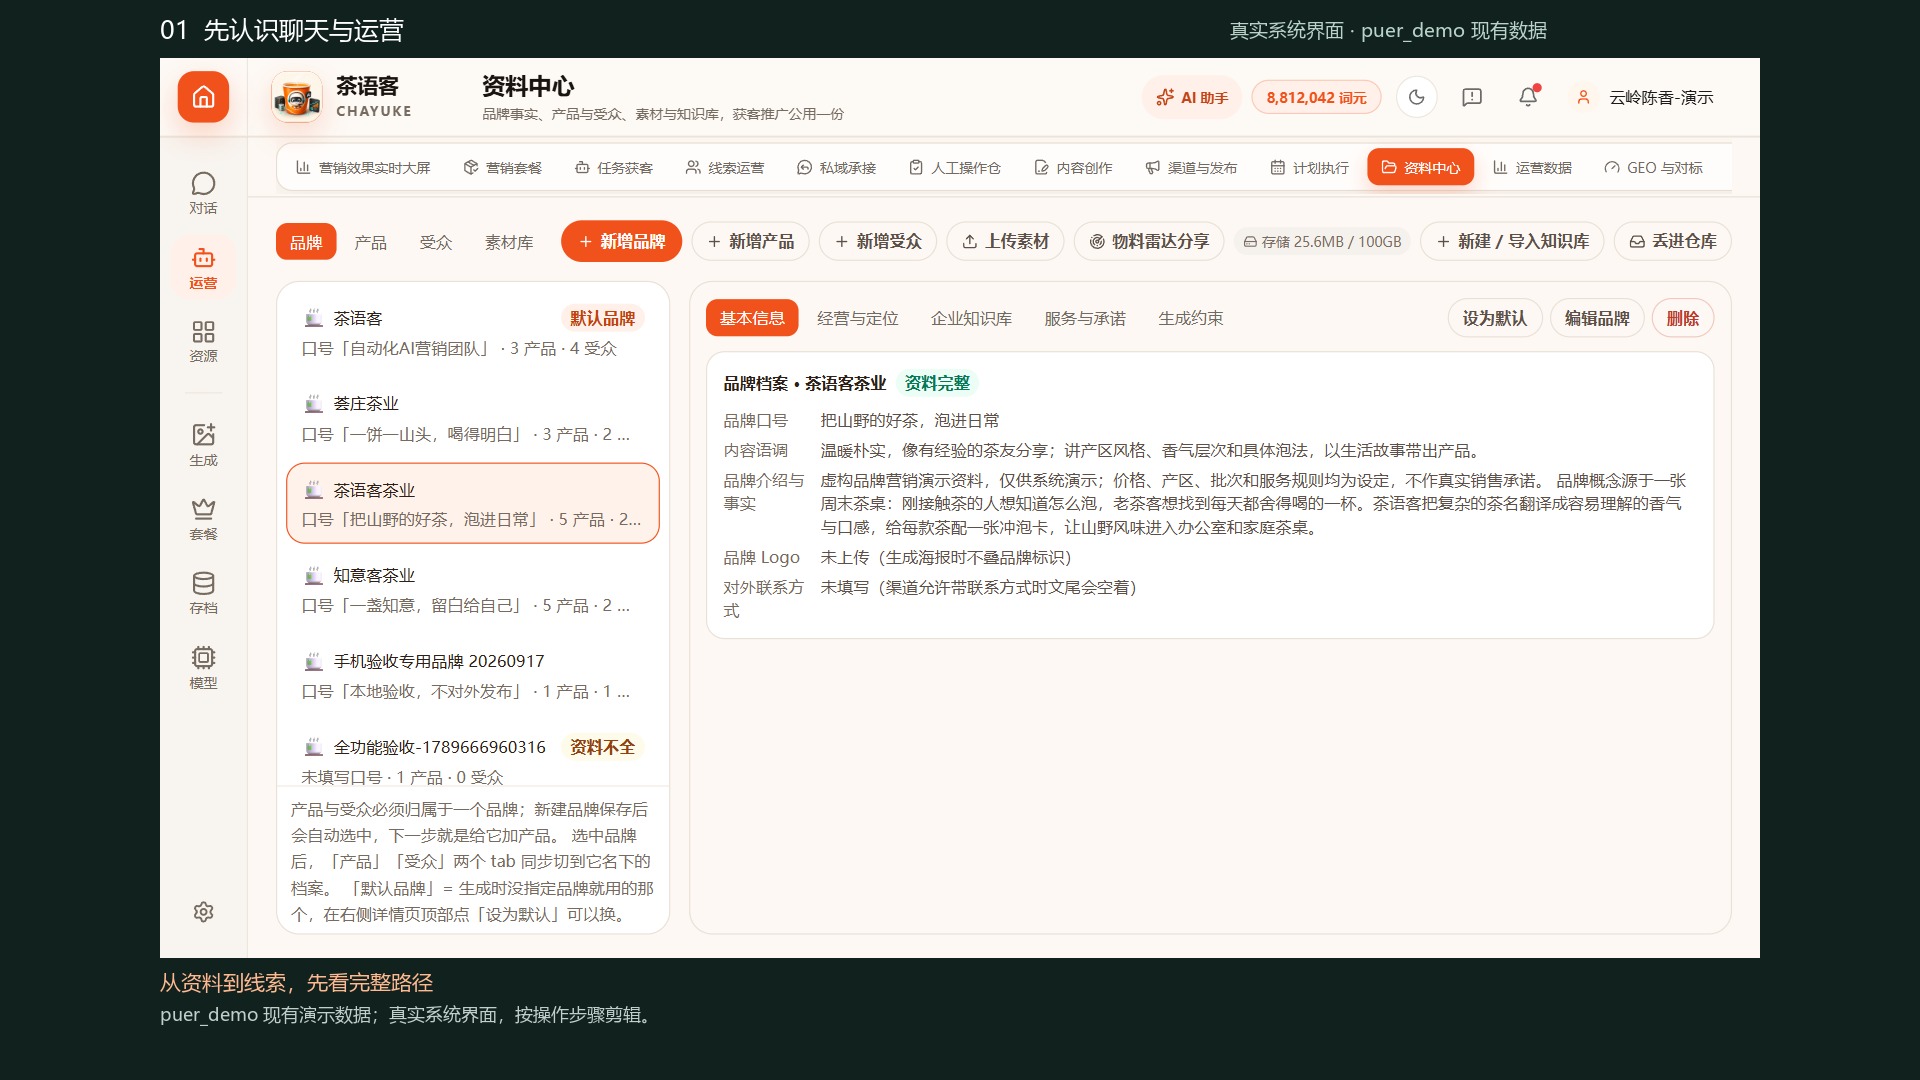Go to 营销套餐 nav item
The height and width of the screenshot is (1080, 1920).
tap(502, 168)
